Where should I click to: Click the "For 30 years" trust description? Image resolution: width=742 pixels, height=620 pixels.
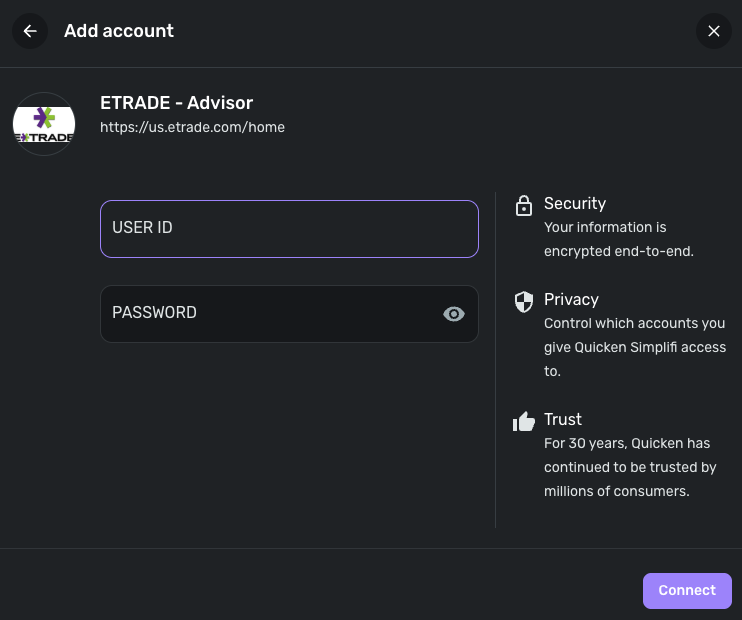point(630,467)
